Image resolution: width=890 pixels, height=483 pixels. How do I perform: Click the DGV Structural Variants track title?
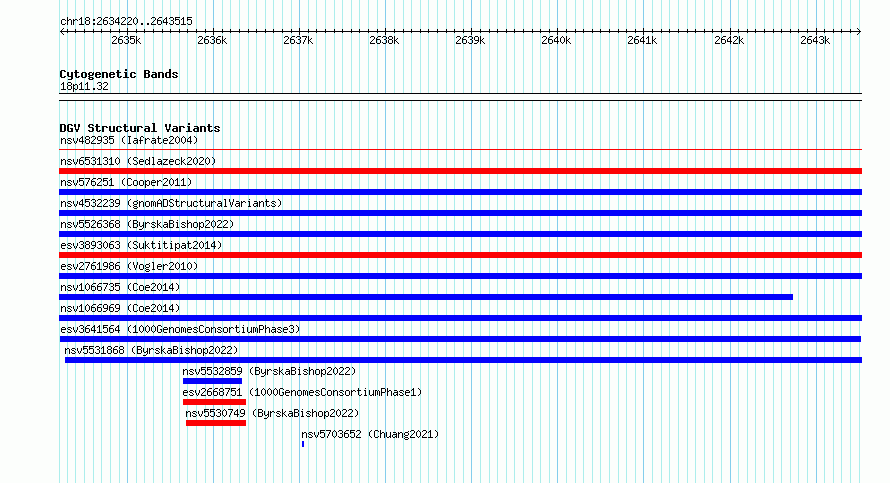(x=140, y=128)
